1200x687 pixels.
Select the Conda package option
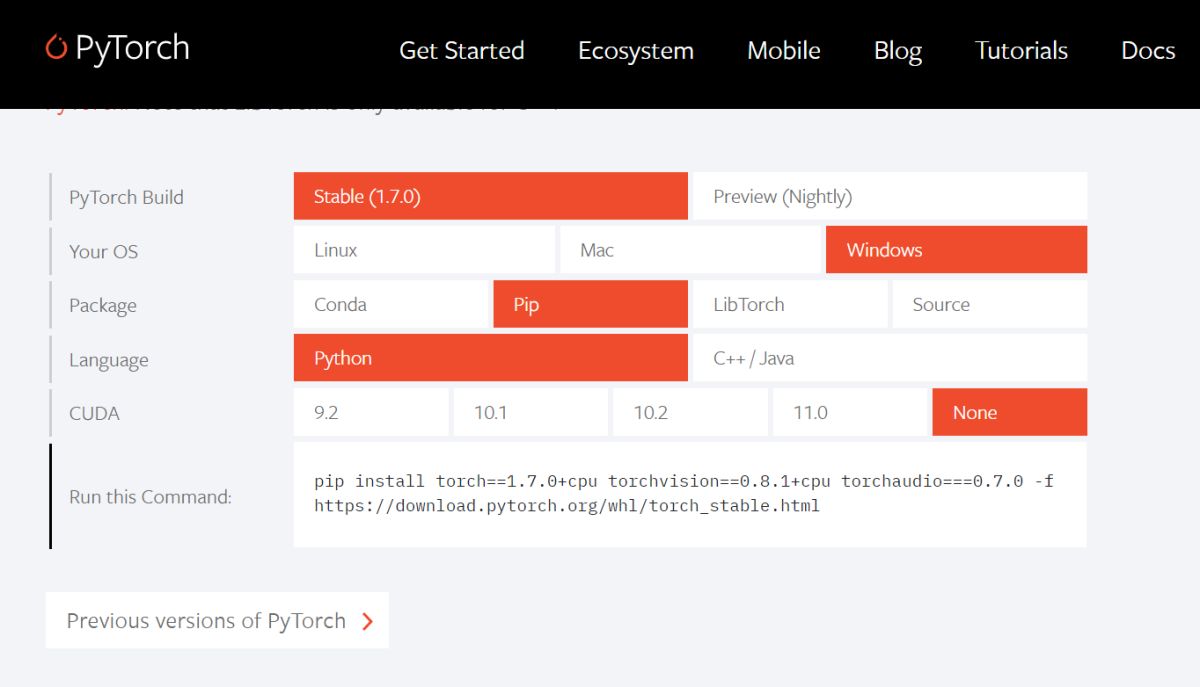tap(391, 304)
